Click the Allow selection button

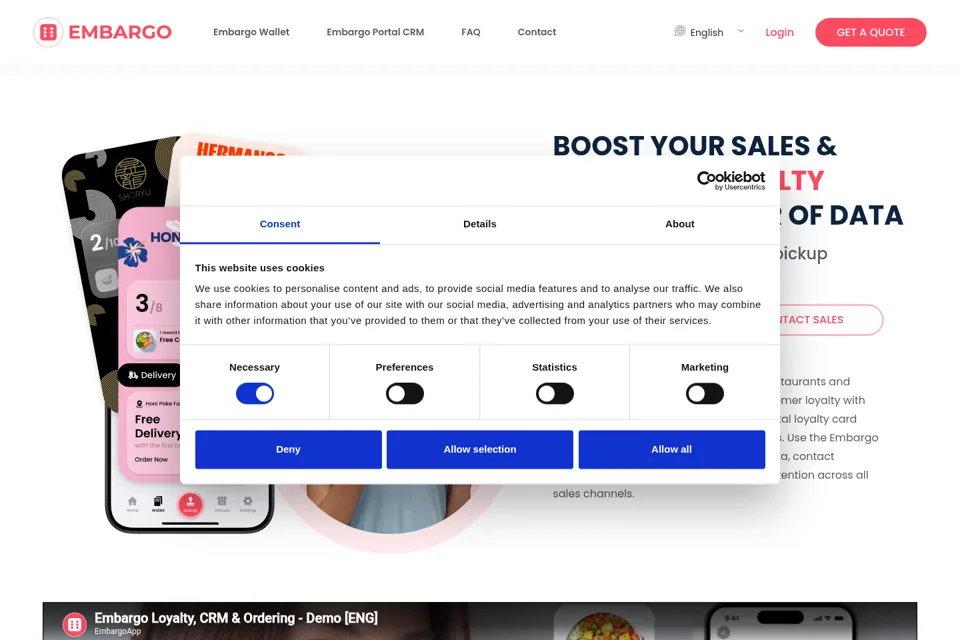480,450
